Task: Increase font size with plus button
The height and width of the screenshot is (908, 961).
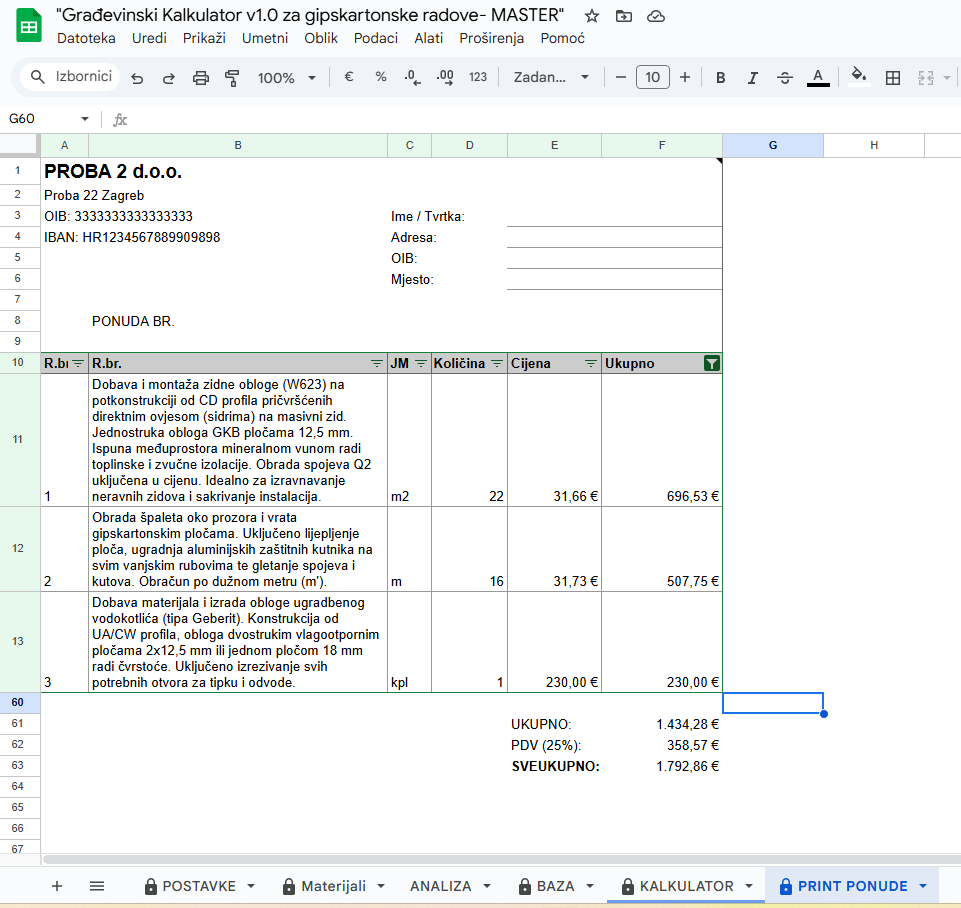Action: (685, 77)
